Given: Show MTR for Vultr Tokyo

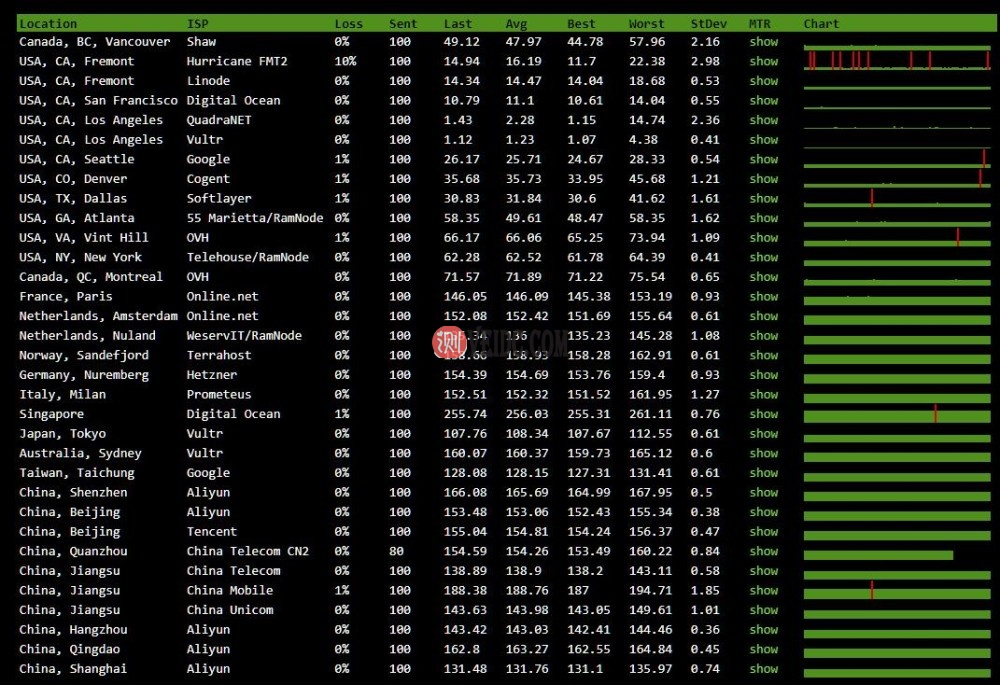Looking at the screenshot, I should coord(763,433).
